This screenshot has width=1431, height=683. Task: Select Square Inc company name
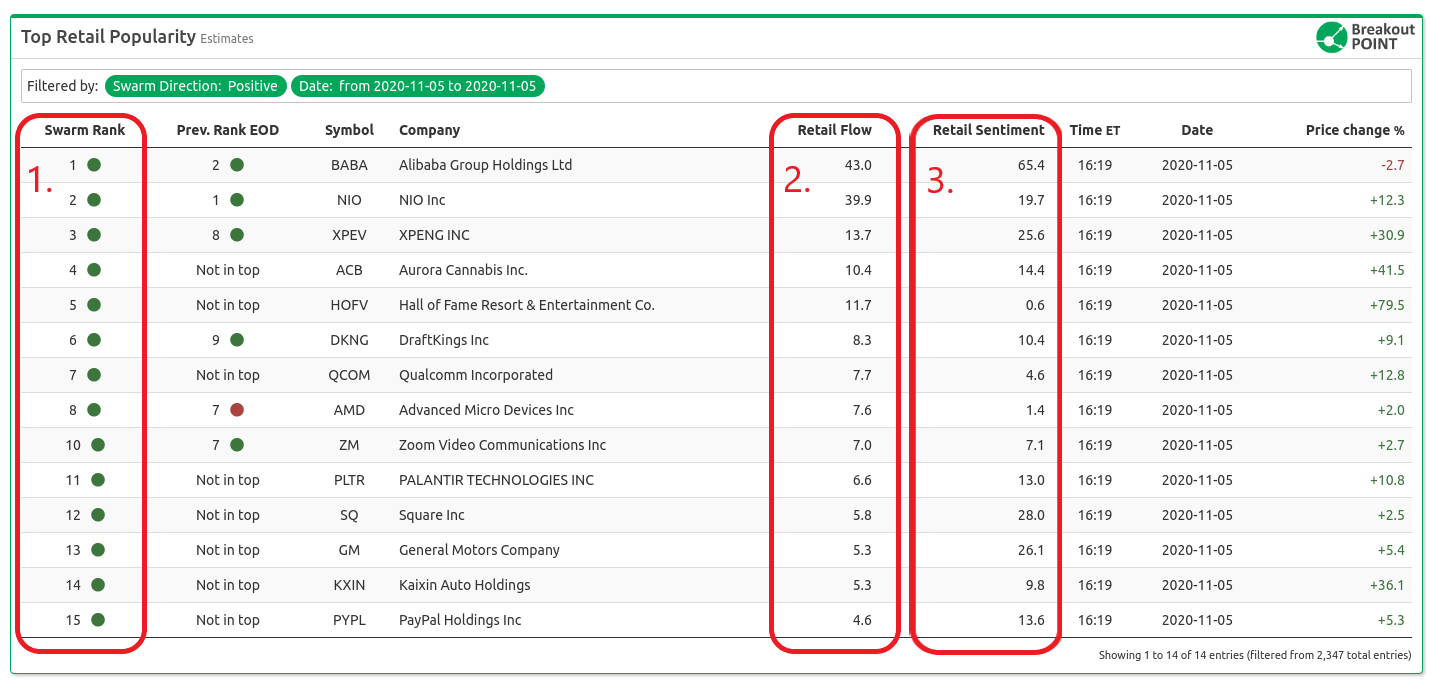click(432, 515)
